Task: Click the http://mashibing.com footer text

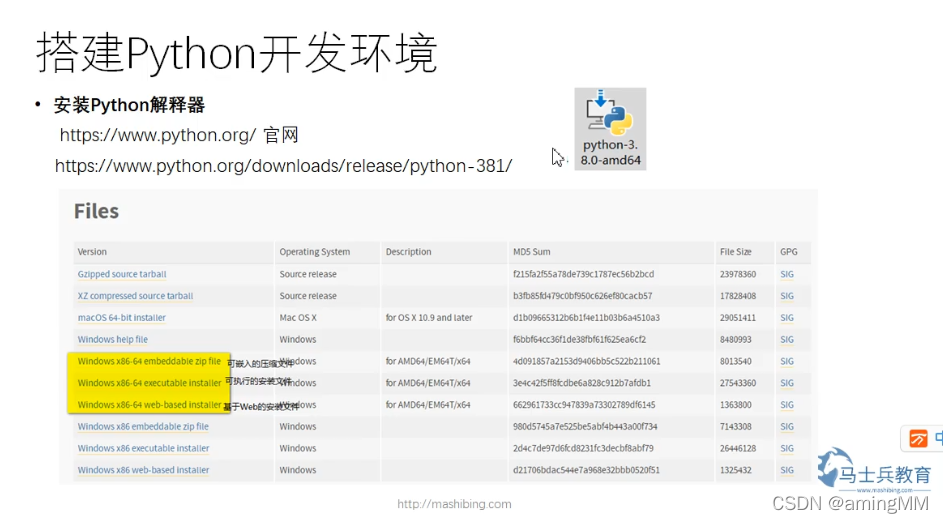Action: tap(454, 504)
